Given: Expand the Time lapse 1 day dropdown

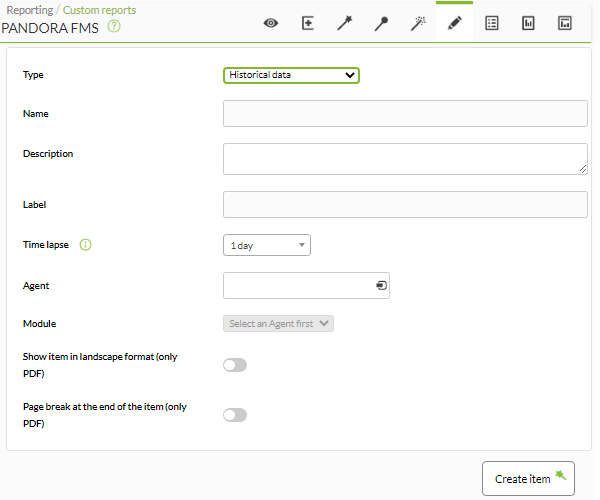Looking at the screenshot, I should click(x=267, y=245).
